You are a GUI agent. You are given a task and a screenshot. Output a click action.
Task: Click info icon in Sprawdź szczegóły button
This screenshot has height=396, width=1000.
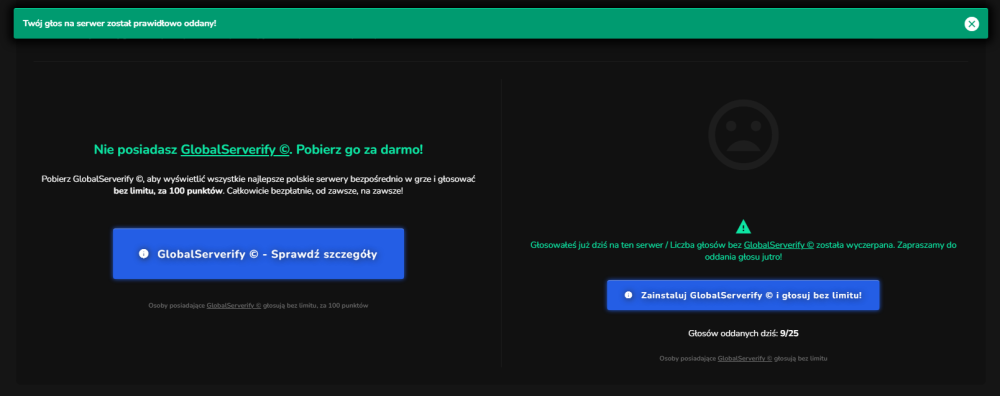pyautogui.click(x=143, y=254)
